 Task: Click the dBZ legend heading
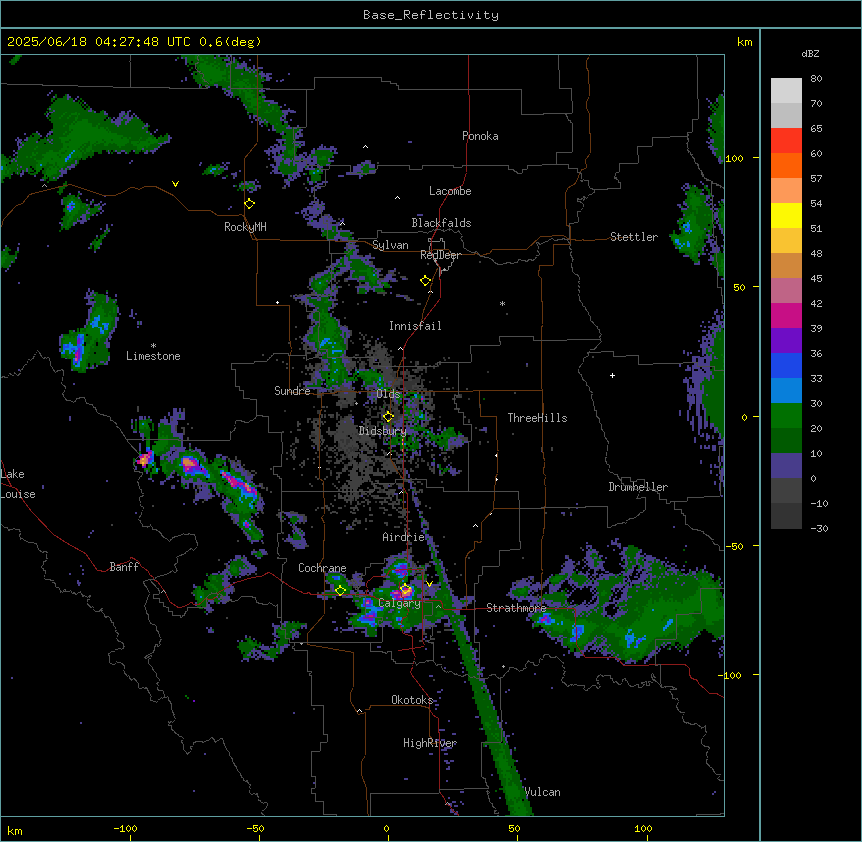click(810, 54)
